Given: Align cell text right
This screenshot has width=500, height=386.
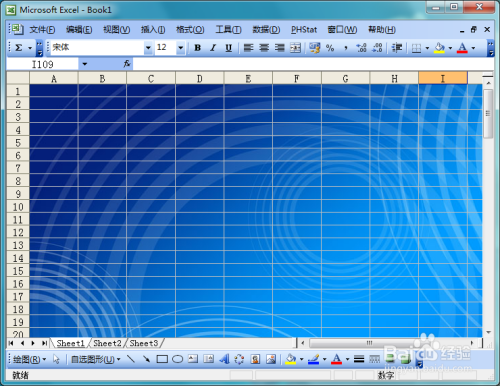Looking at the screenshot, I should (x=280, y=48).
